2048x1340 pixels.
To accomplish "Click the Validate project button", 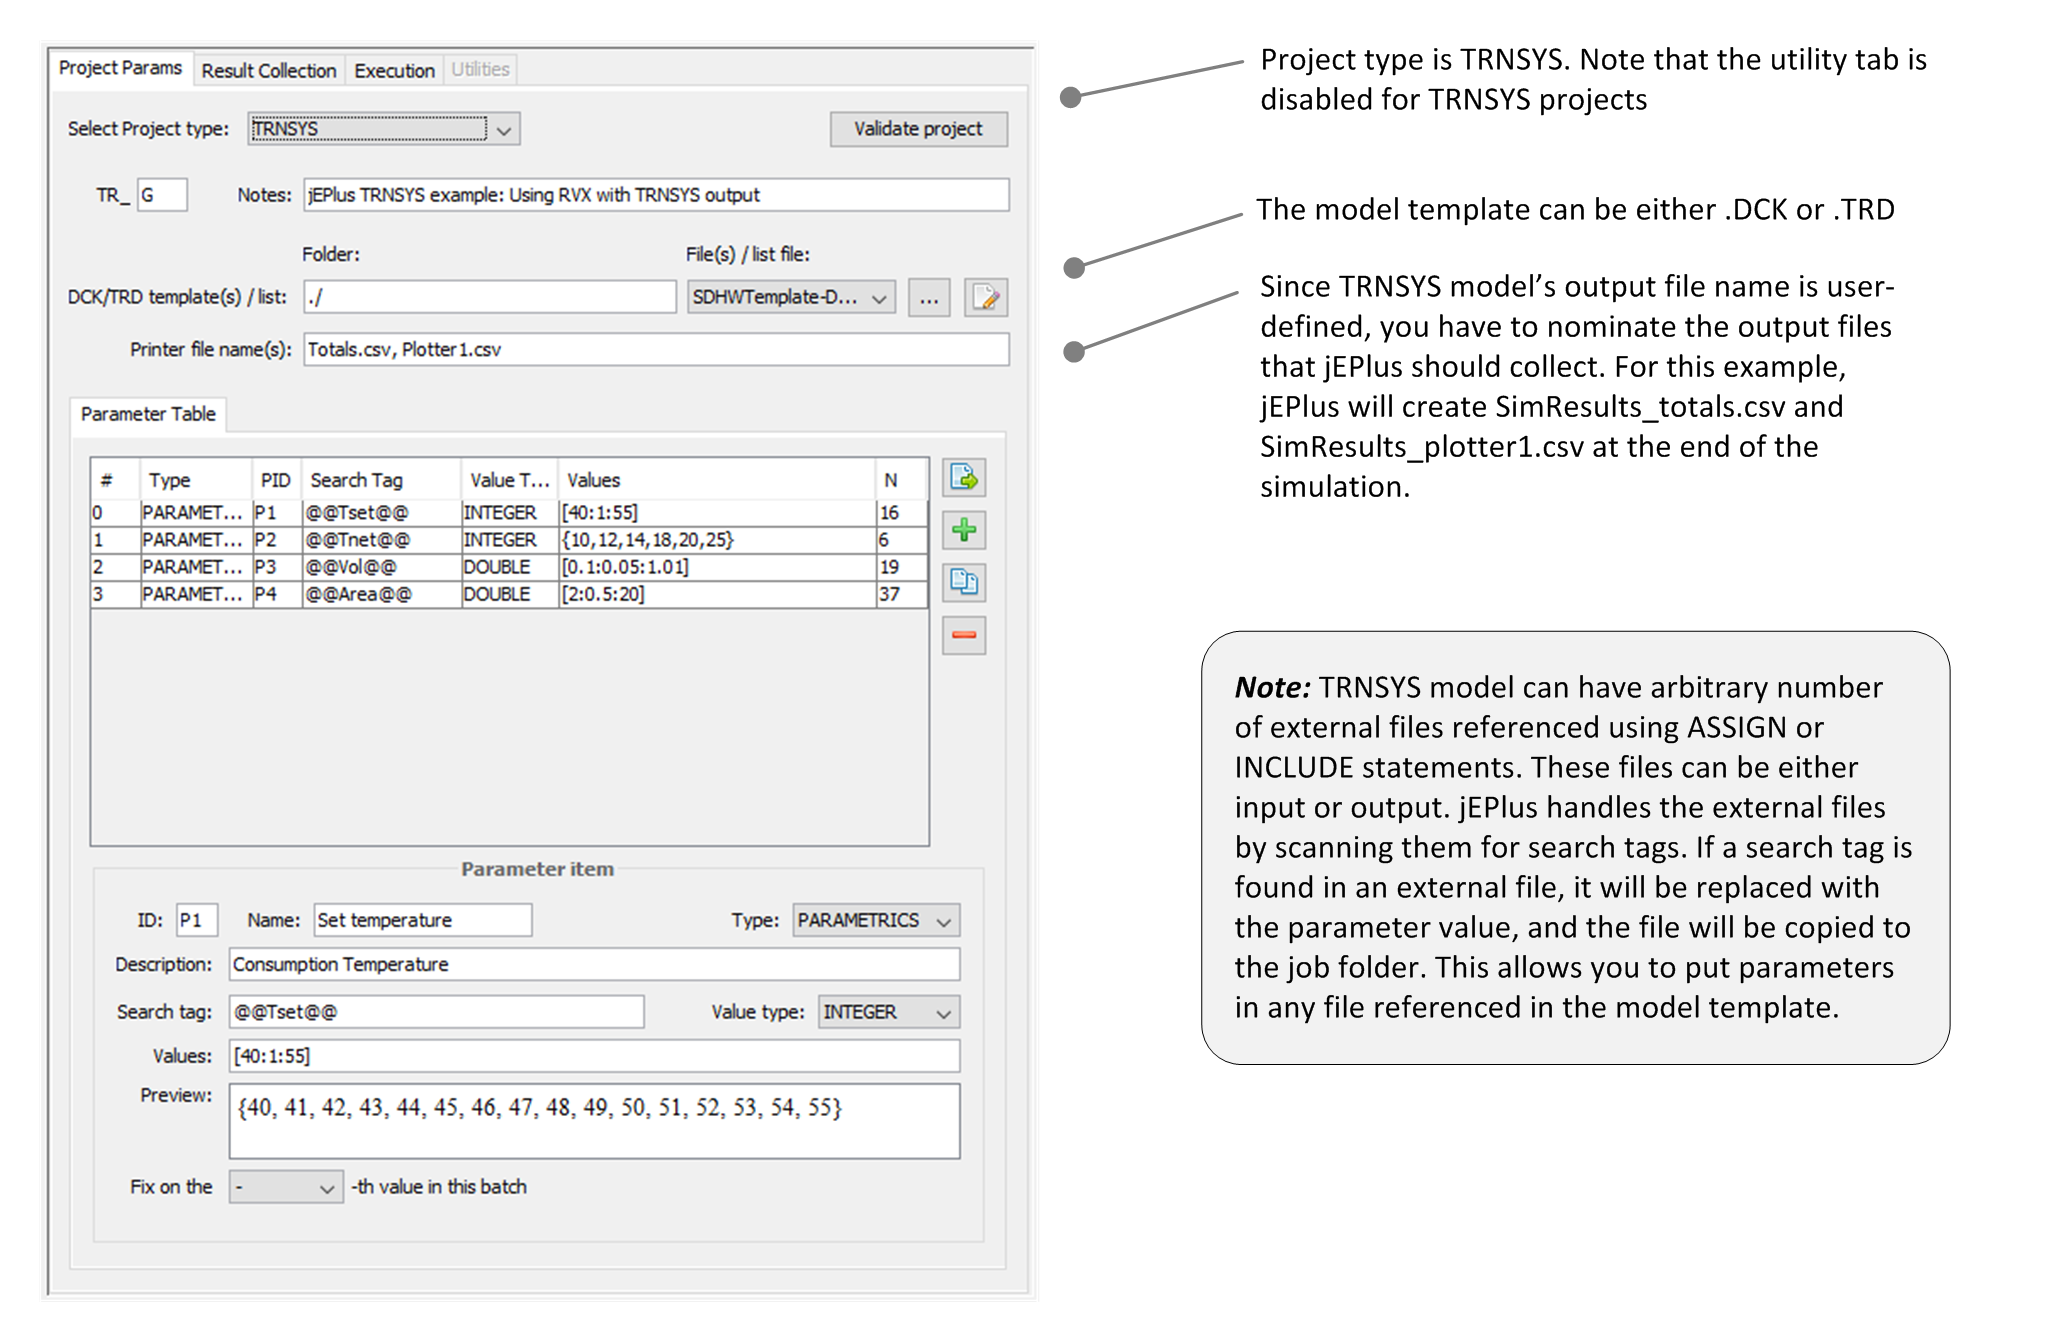I will [x=918, y=129].
